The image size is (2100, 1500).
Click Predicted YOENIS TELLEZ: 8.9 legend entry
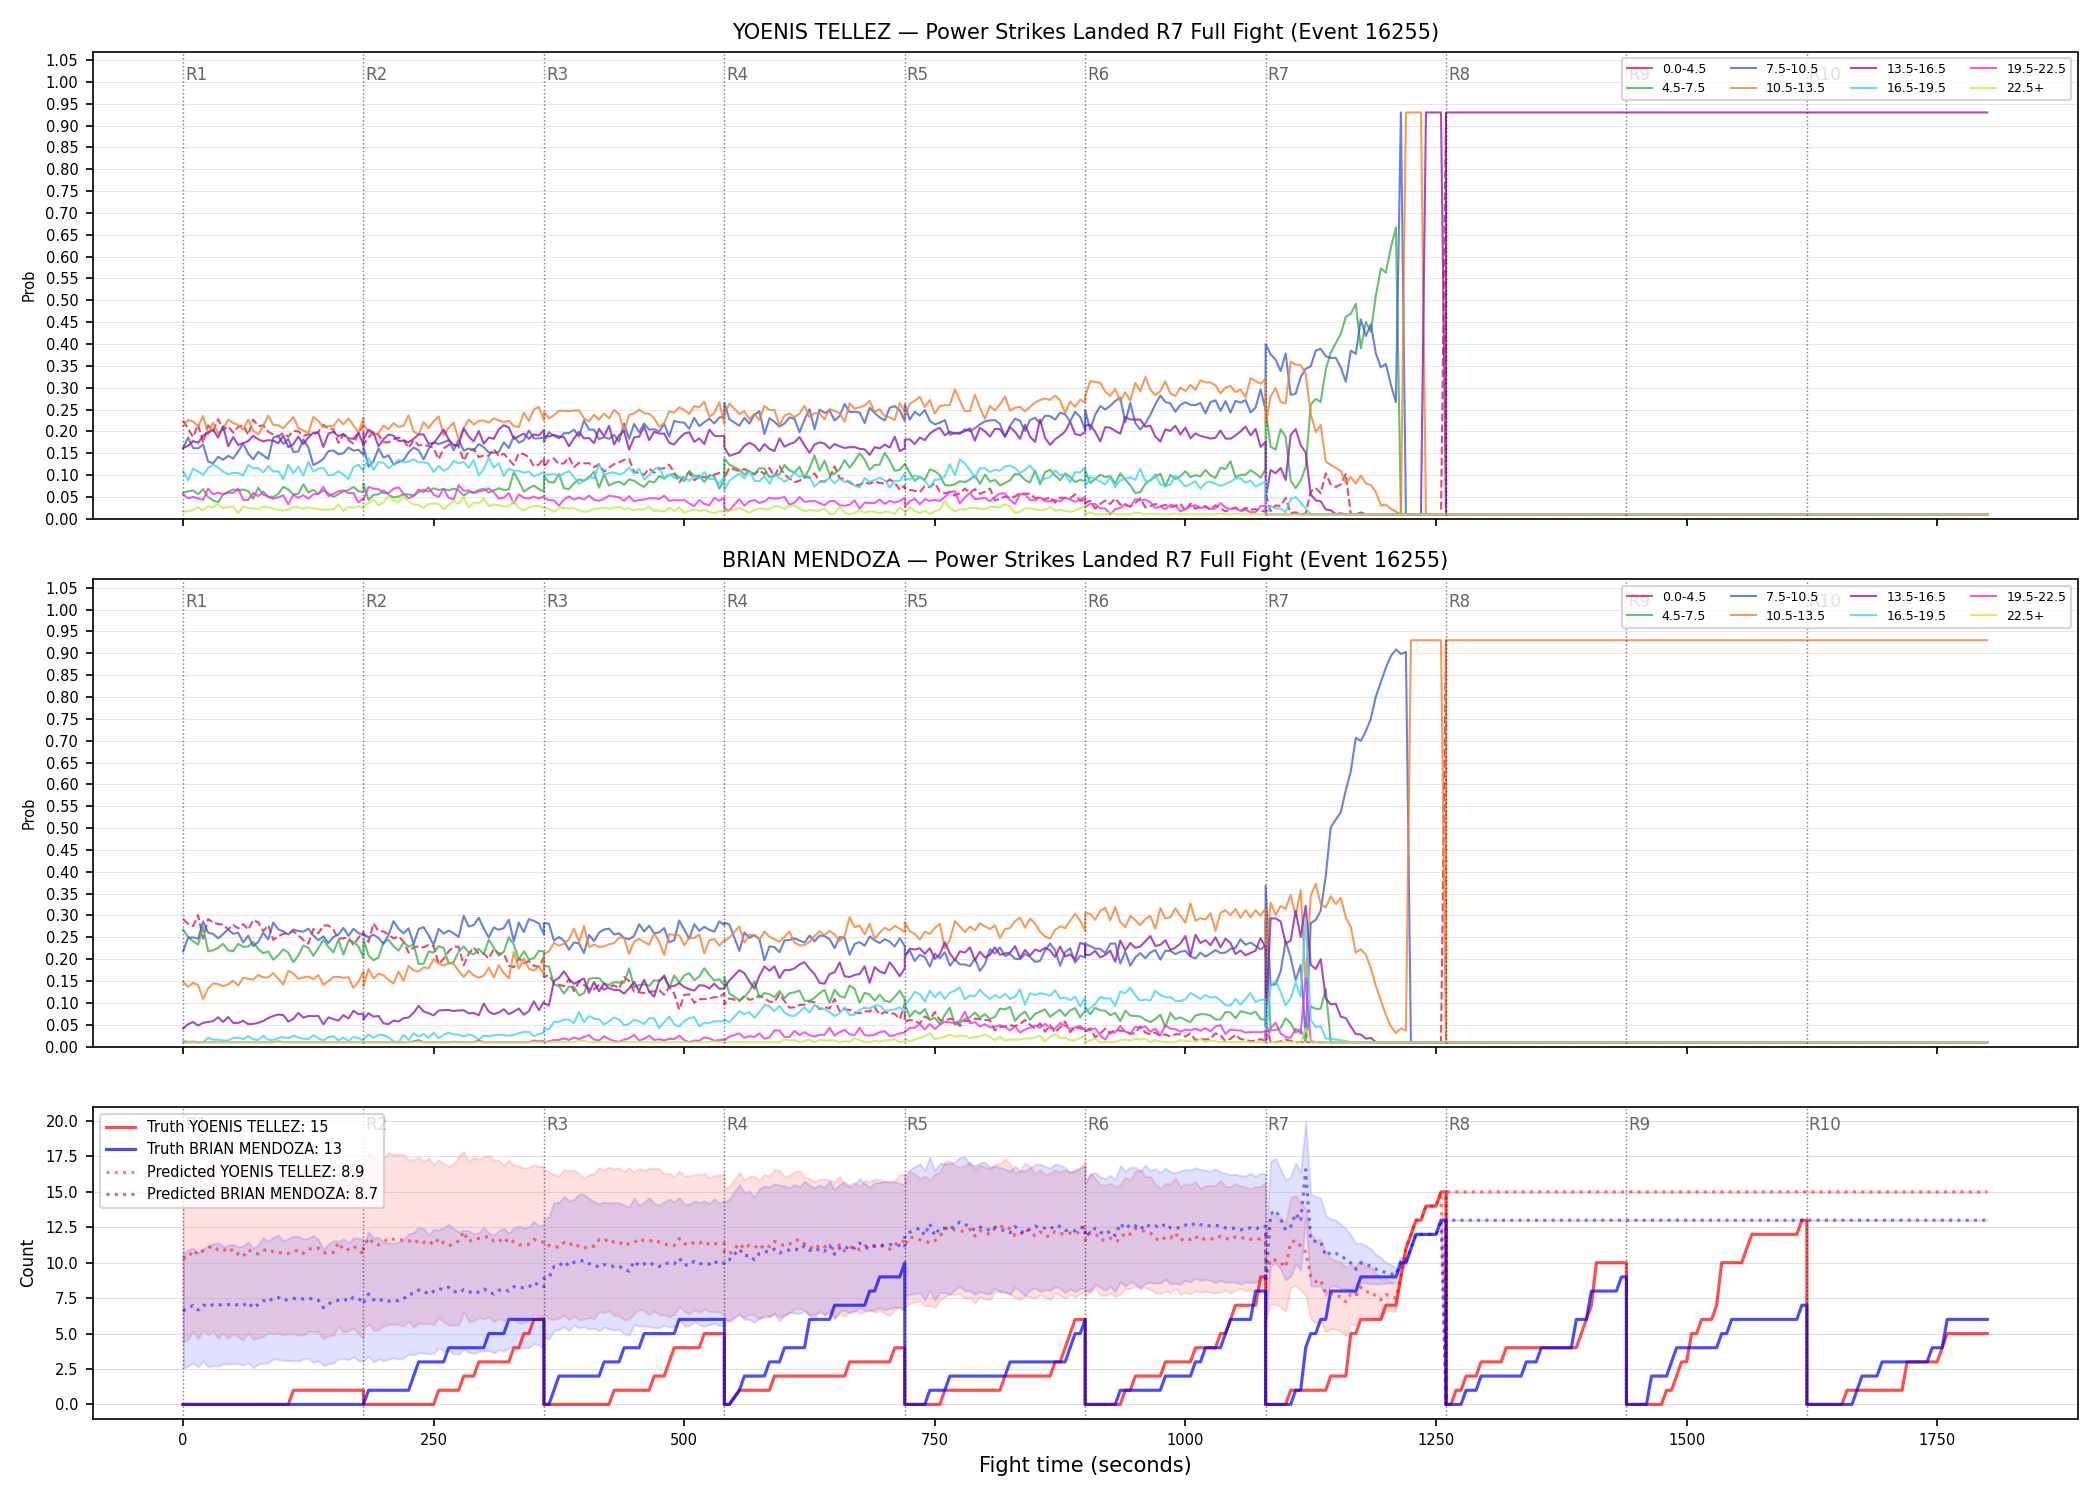(234, 1171)
